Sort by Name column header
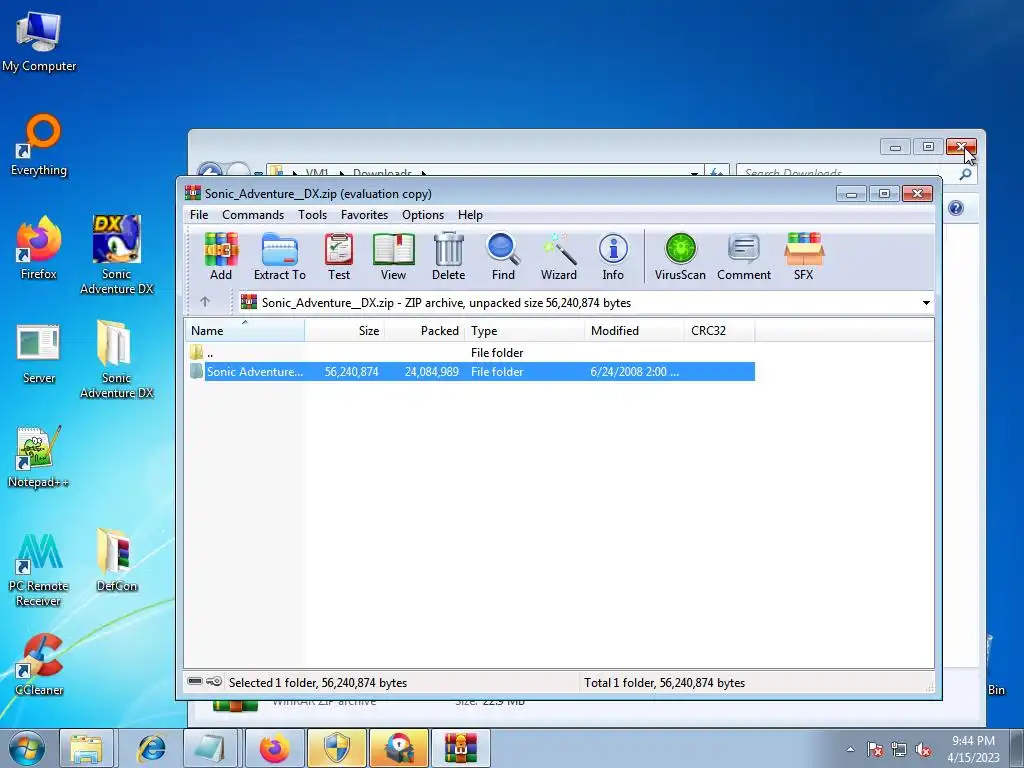Screen dimensions: 1024x768 244,330
